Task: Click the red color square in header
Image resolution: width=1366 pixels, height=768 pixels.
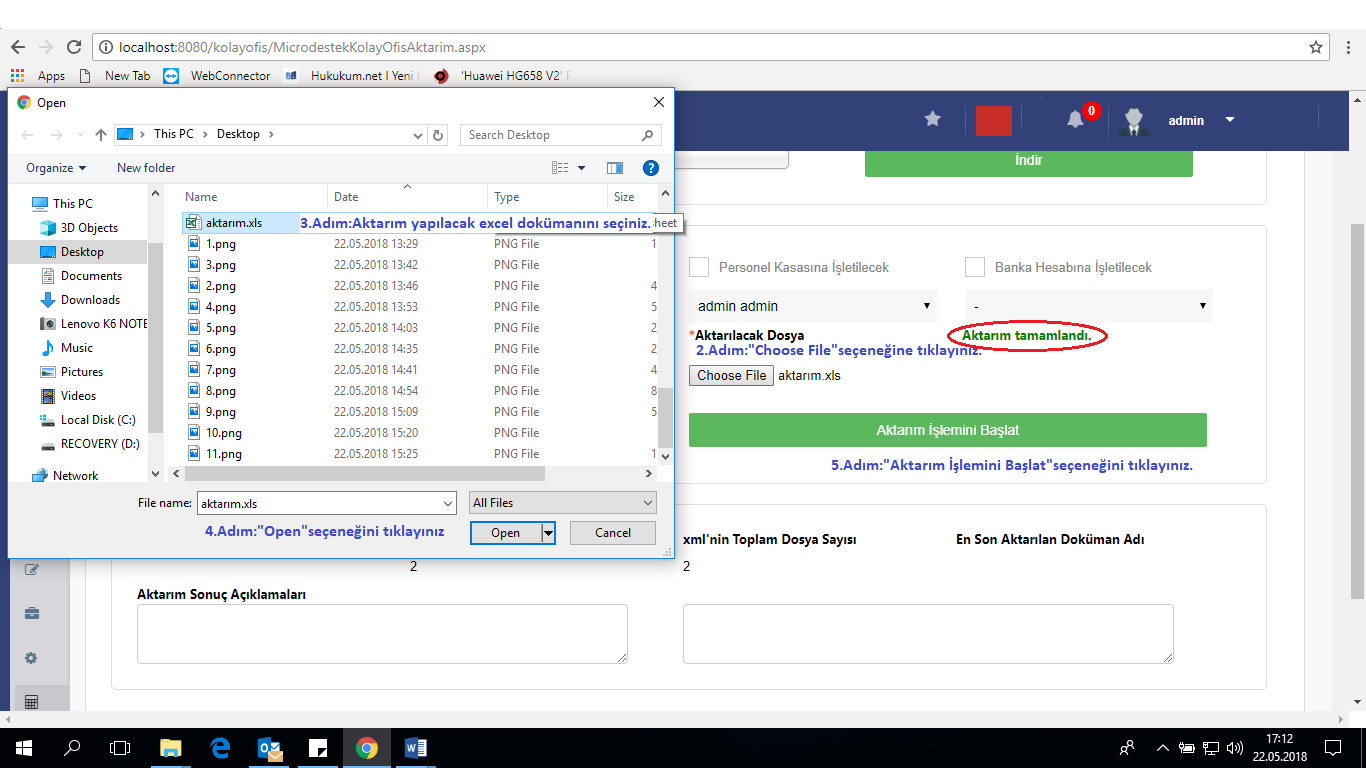Action: [993, 120]
